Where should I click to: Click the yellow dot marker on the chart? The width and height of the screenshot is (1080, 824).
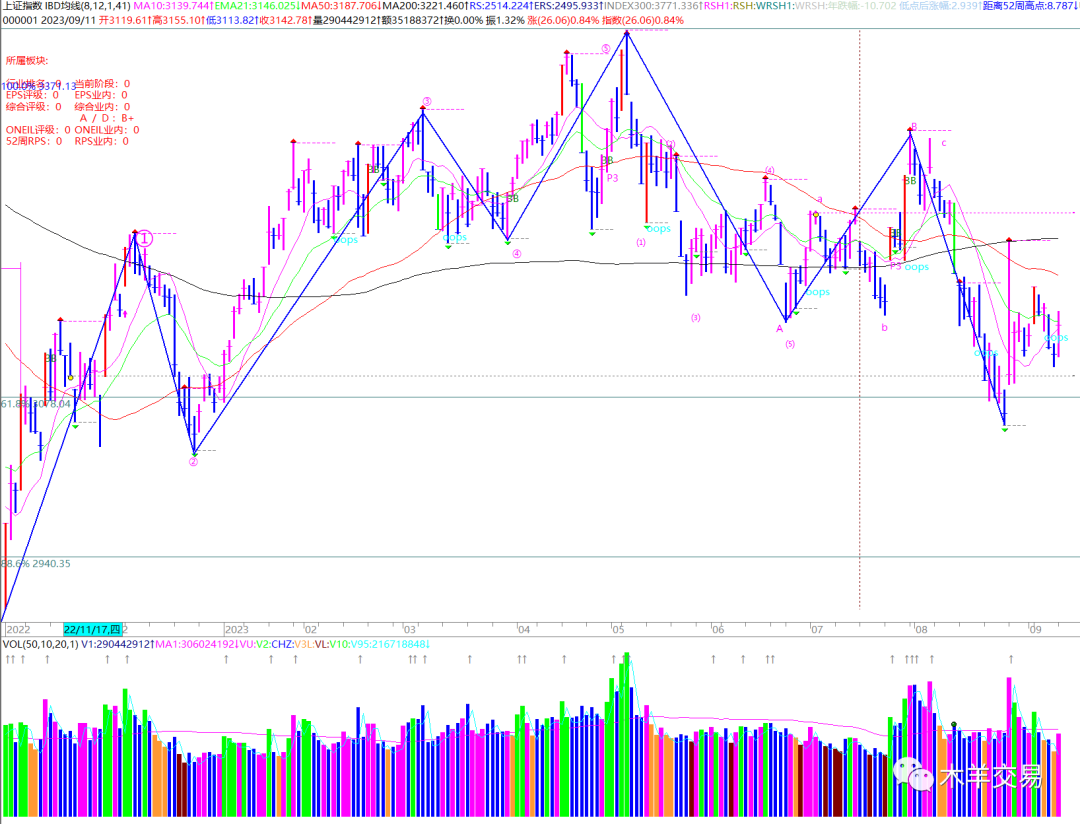tap(816, 215)
